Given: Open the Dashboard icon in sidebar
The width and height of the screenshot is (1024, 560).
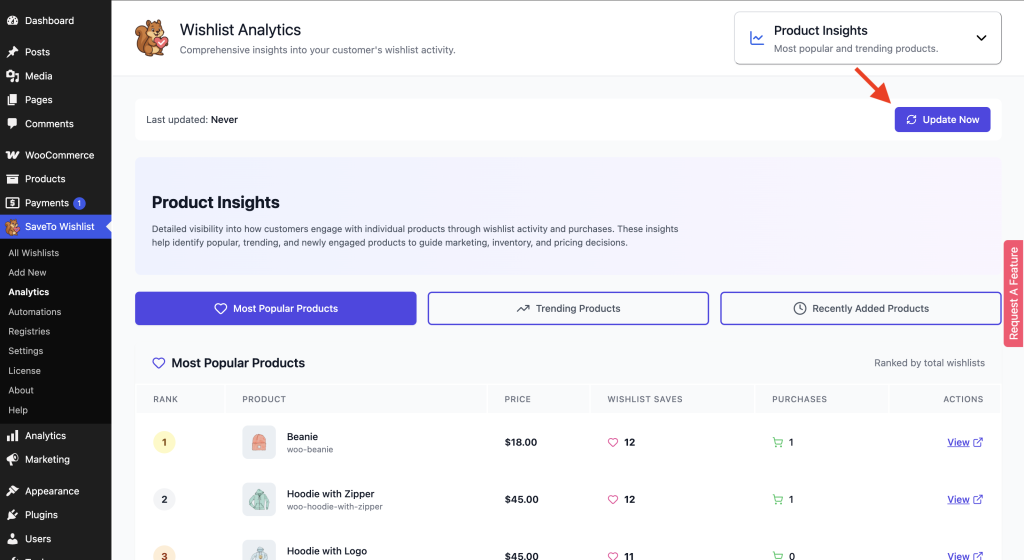Looking at the screenshot, I should (x=12, y=21).
